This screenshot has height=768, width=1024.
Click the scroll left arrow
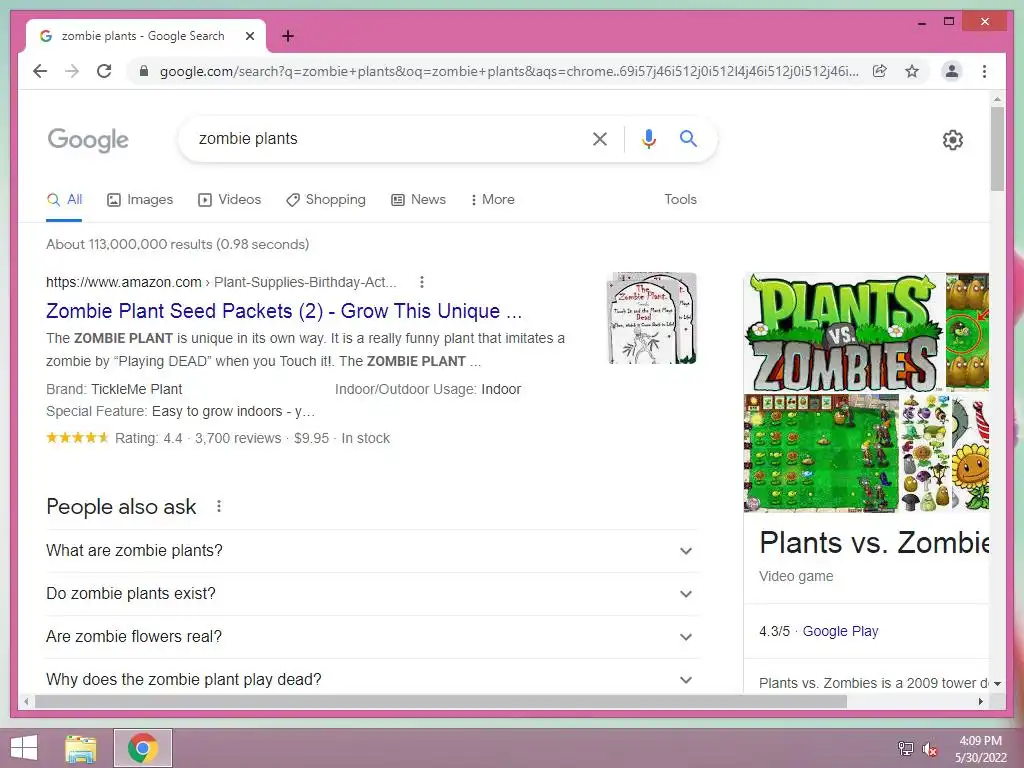[x=26, y=701]
